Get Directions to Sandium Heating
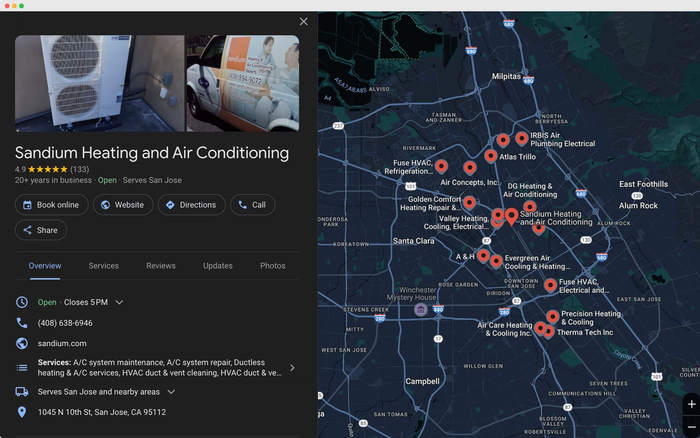Image resolution: width=700 pixels, height=438 pixels. (x=192, y=205)
